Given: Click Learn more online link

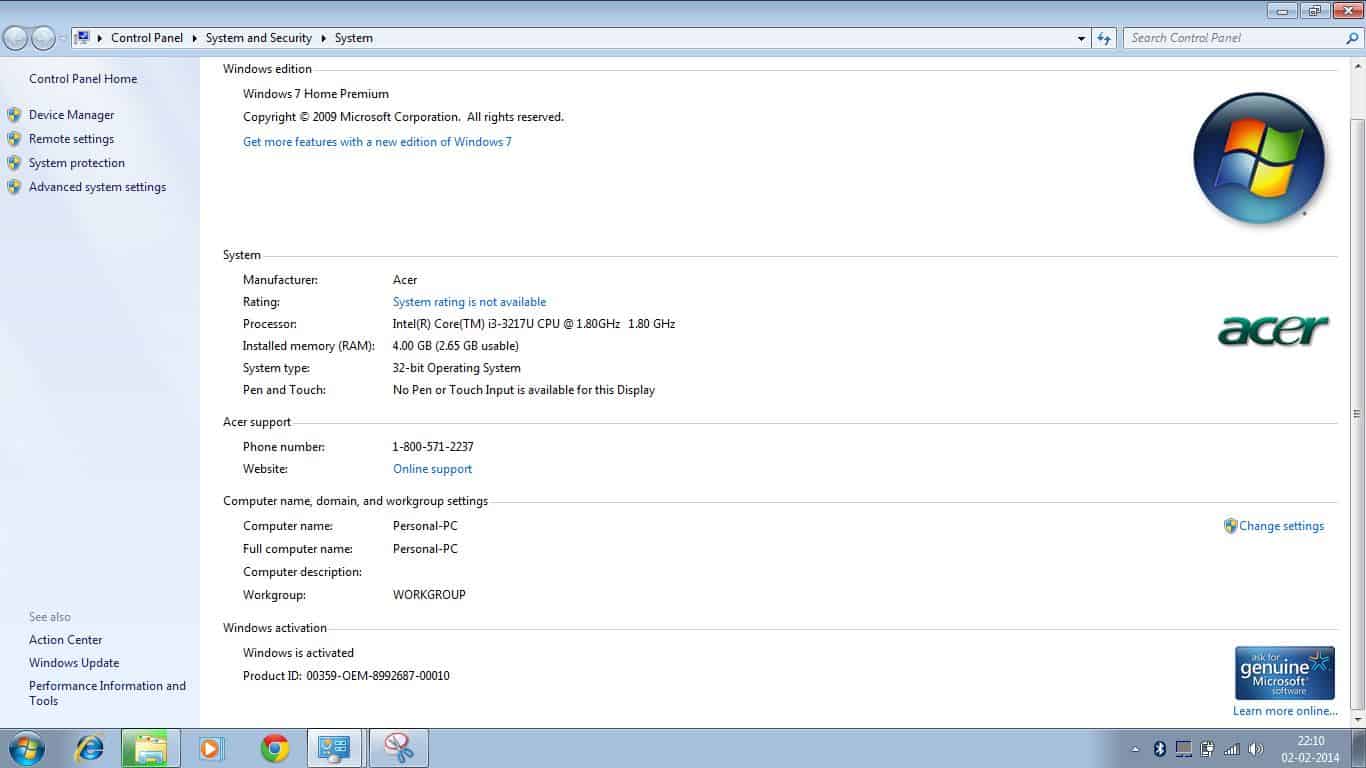Looking at the screenshot, I should pos(1285,711).
